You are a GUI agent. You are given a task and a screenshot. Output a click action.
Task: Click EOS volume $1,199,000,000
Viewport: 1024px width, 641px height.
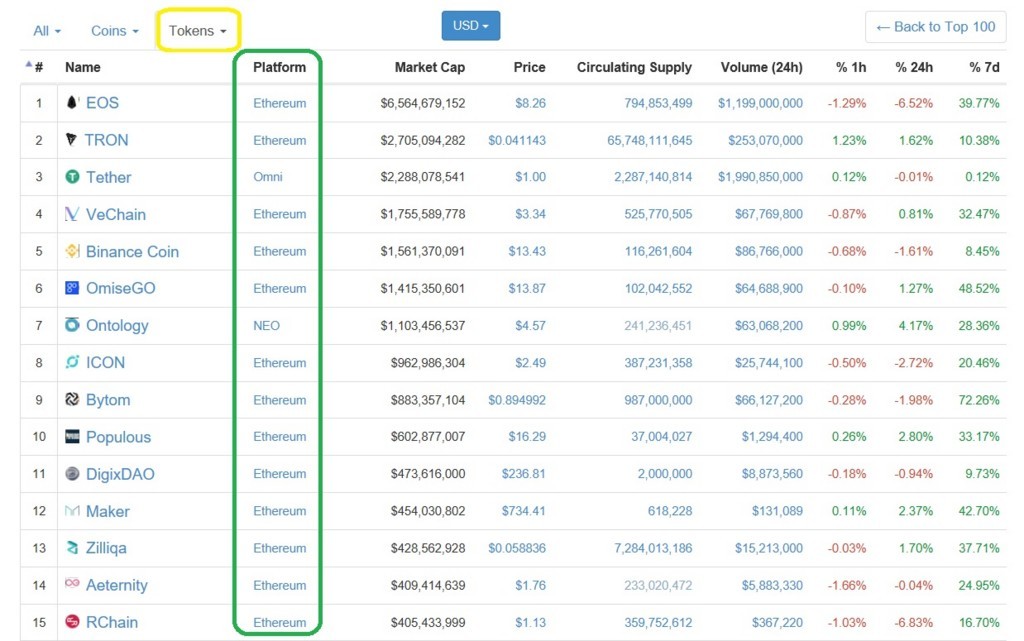(x=760, y=103)
